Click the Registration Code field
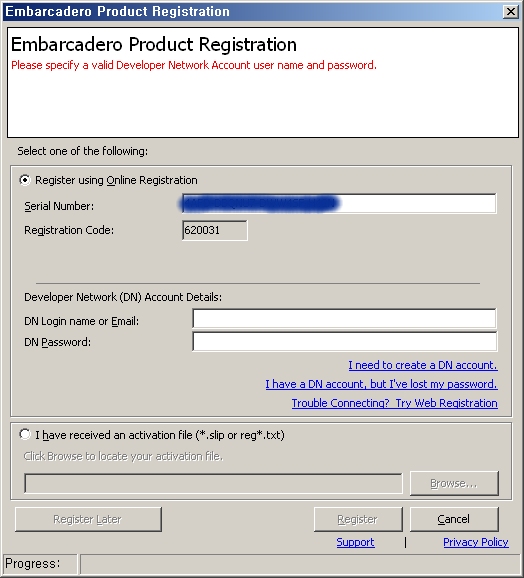Image resolution: width=524 pixels, height=578 pixels. coord(214,230)
